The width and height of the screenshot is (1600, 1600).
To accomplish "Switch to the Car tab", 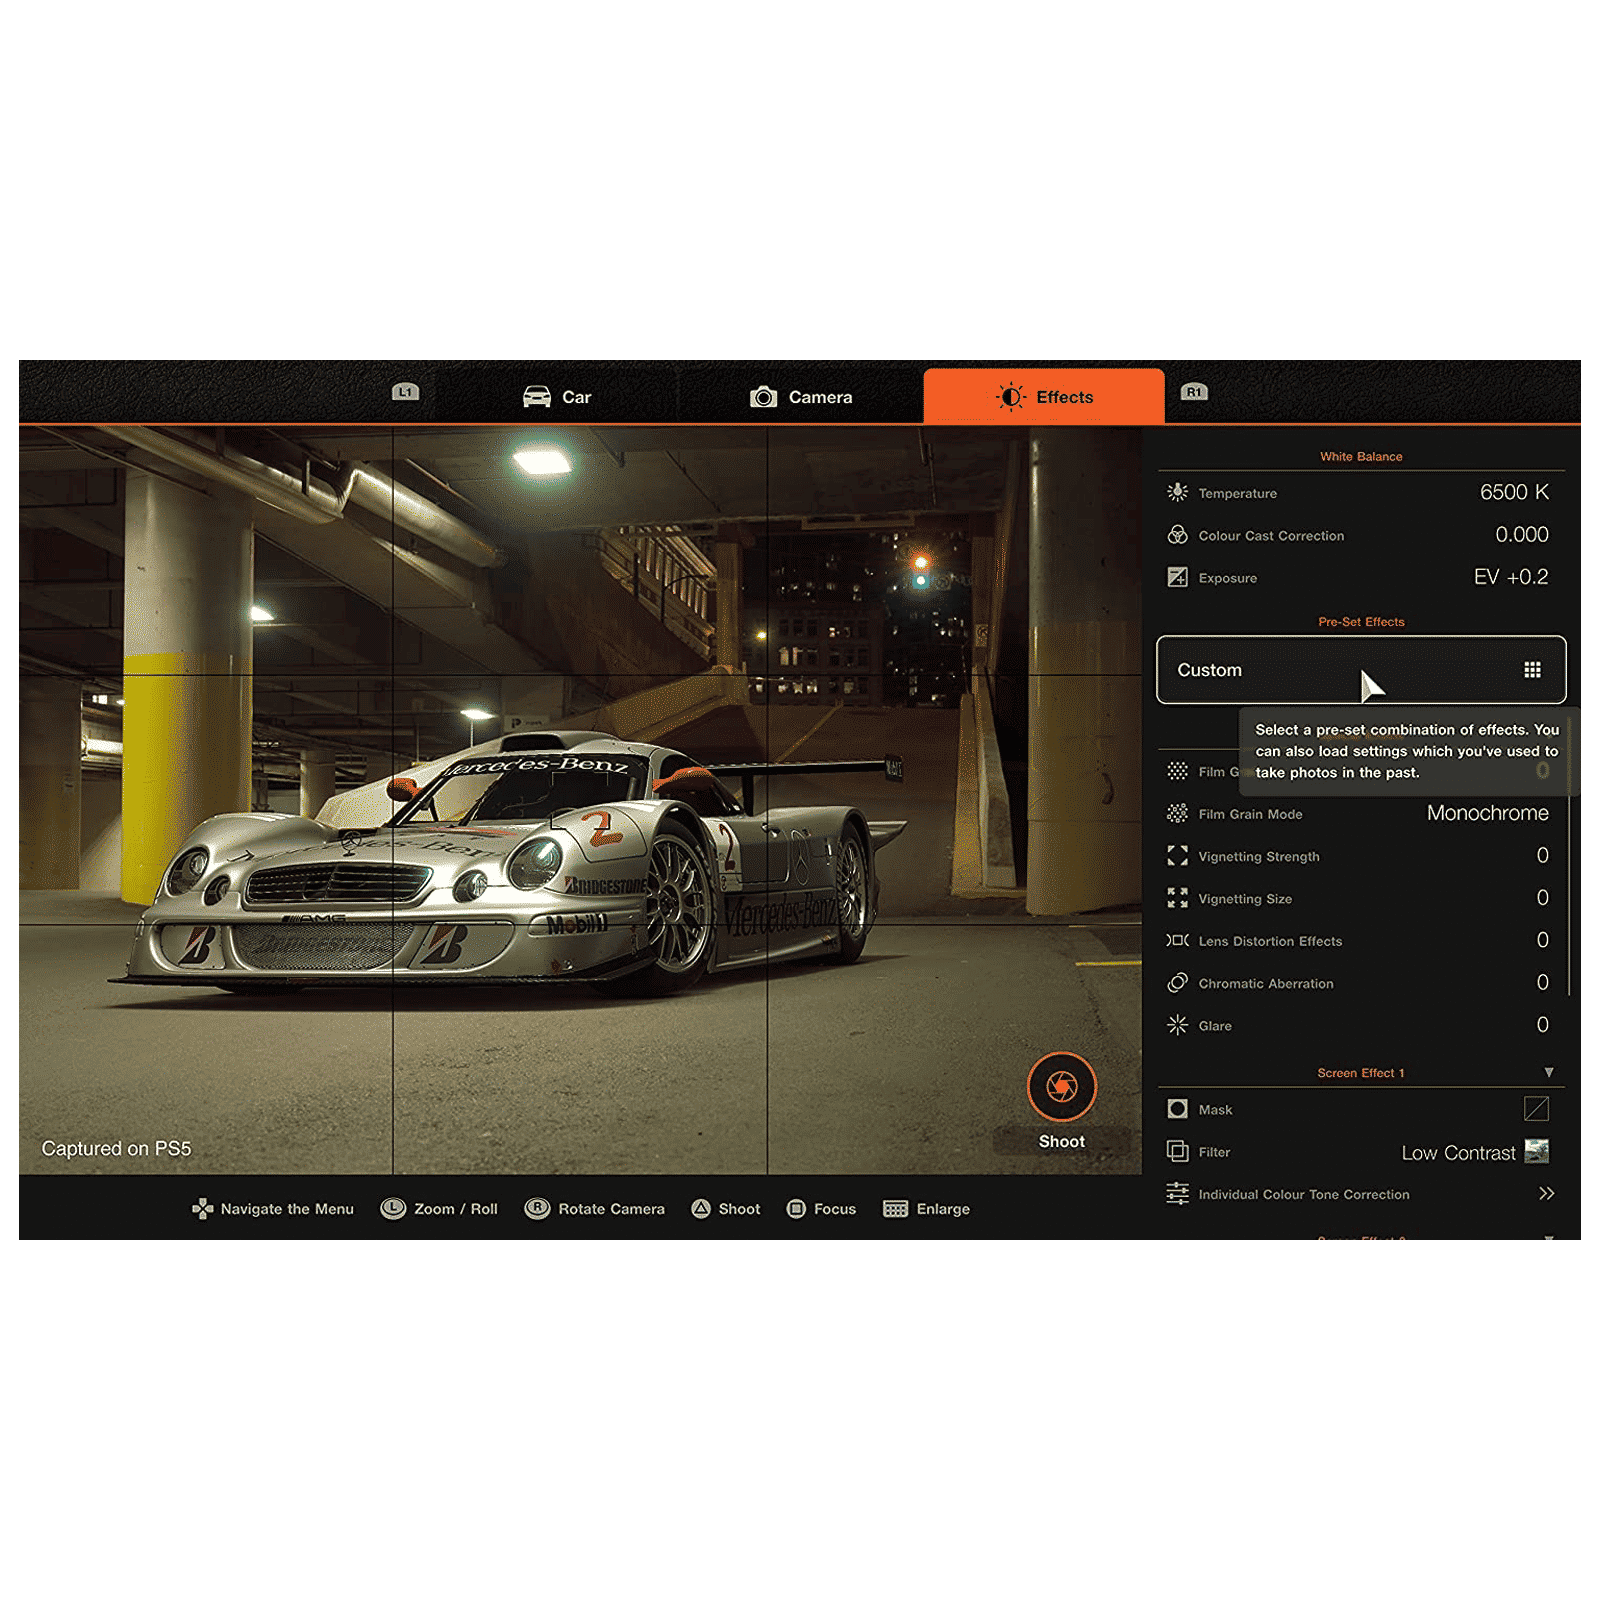I will [557, 397].
